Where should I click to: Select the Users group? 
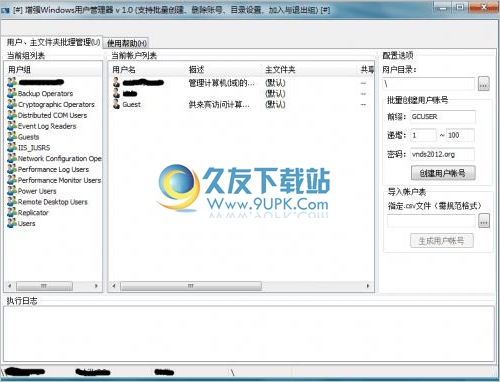coord(26,223)
